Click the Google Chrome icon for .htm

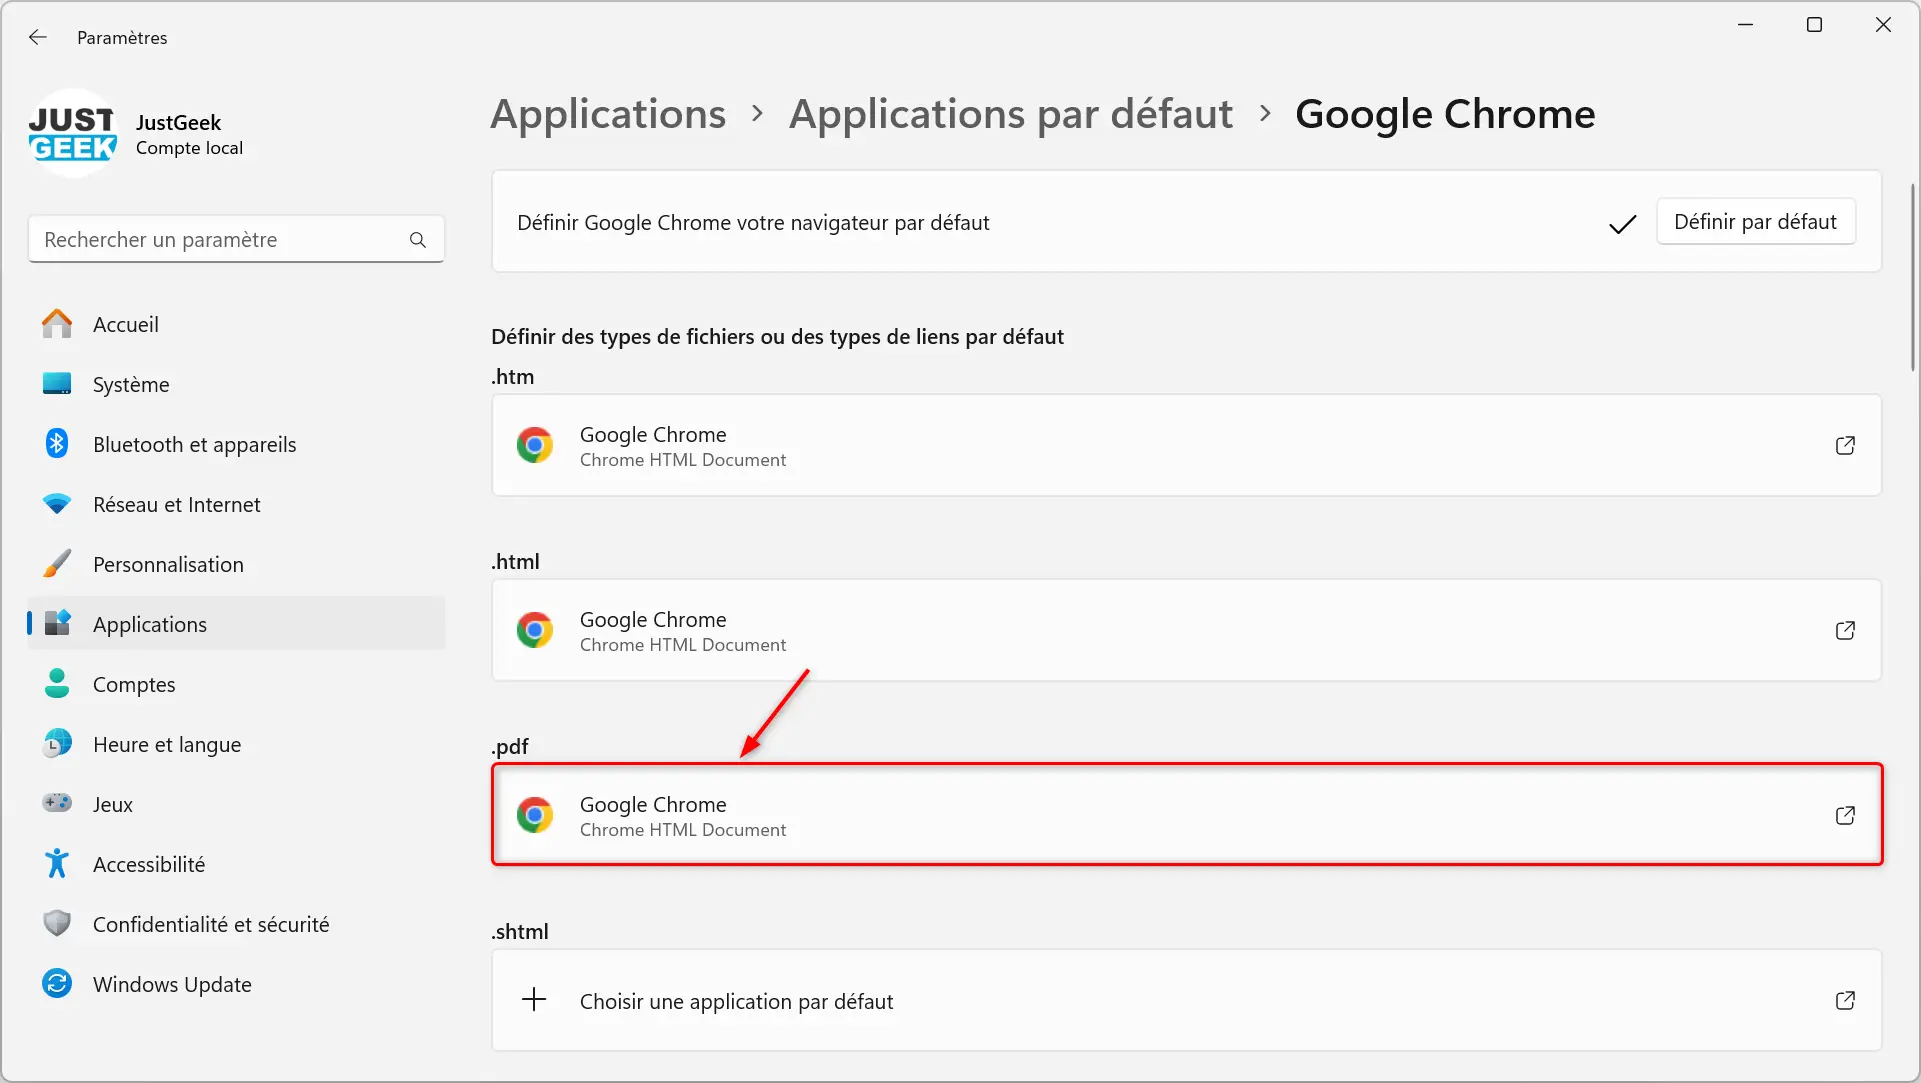533,446
